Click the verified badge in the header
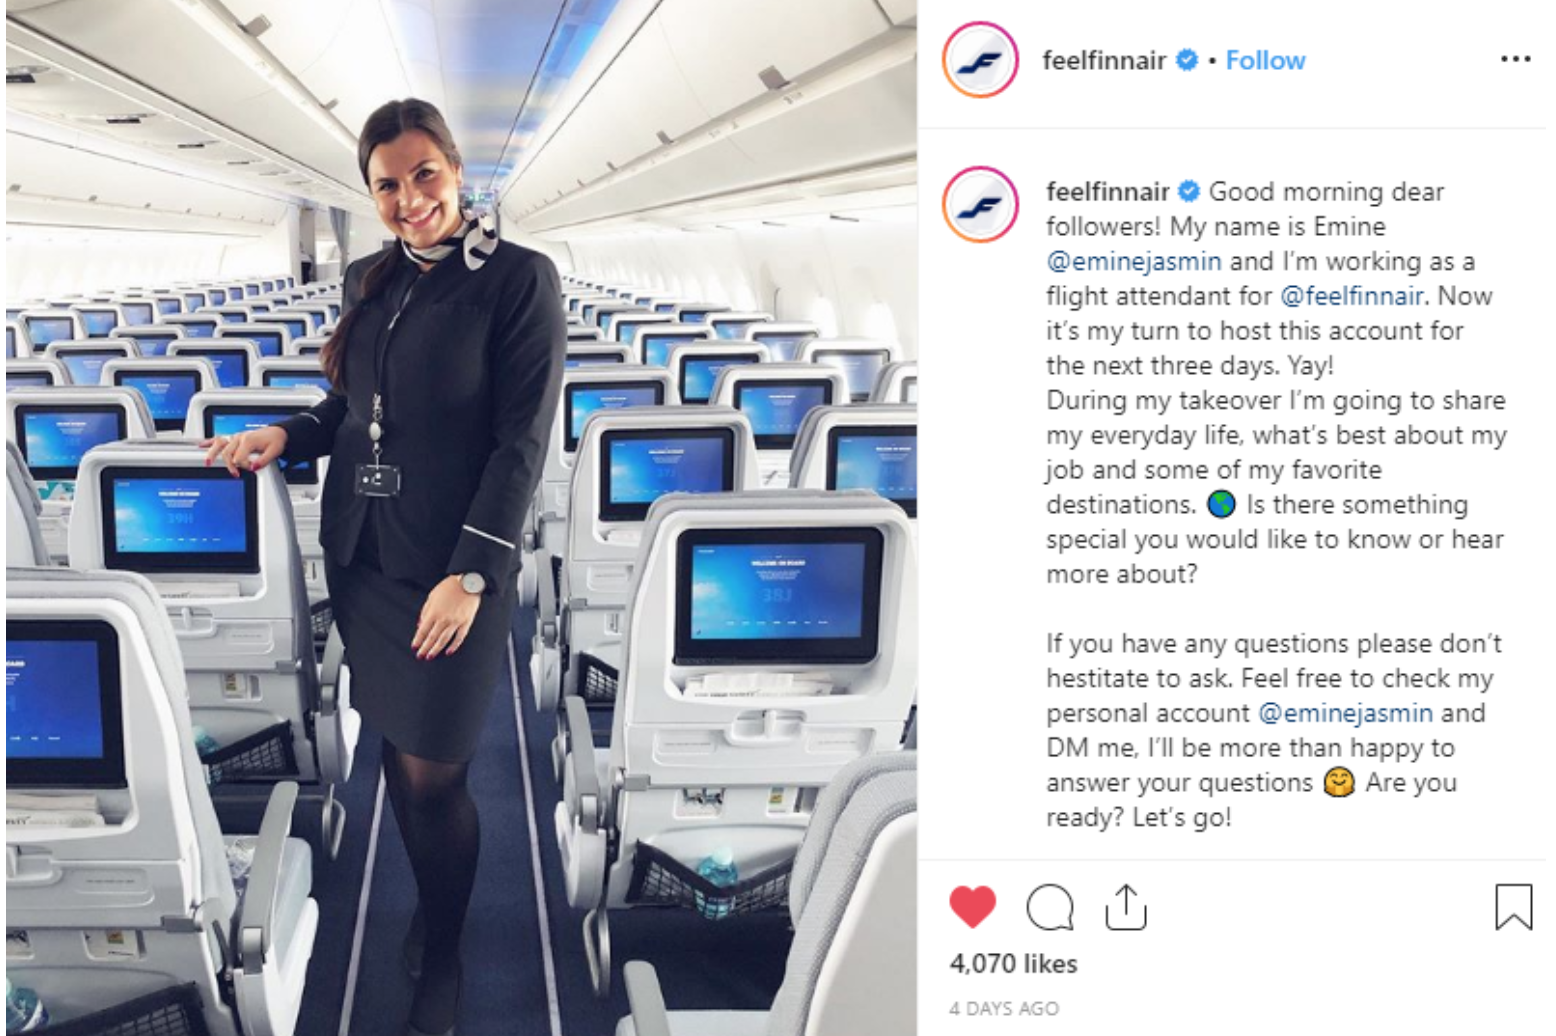 point(1187,60)
